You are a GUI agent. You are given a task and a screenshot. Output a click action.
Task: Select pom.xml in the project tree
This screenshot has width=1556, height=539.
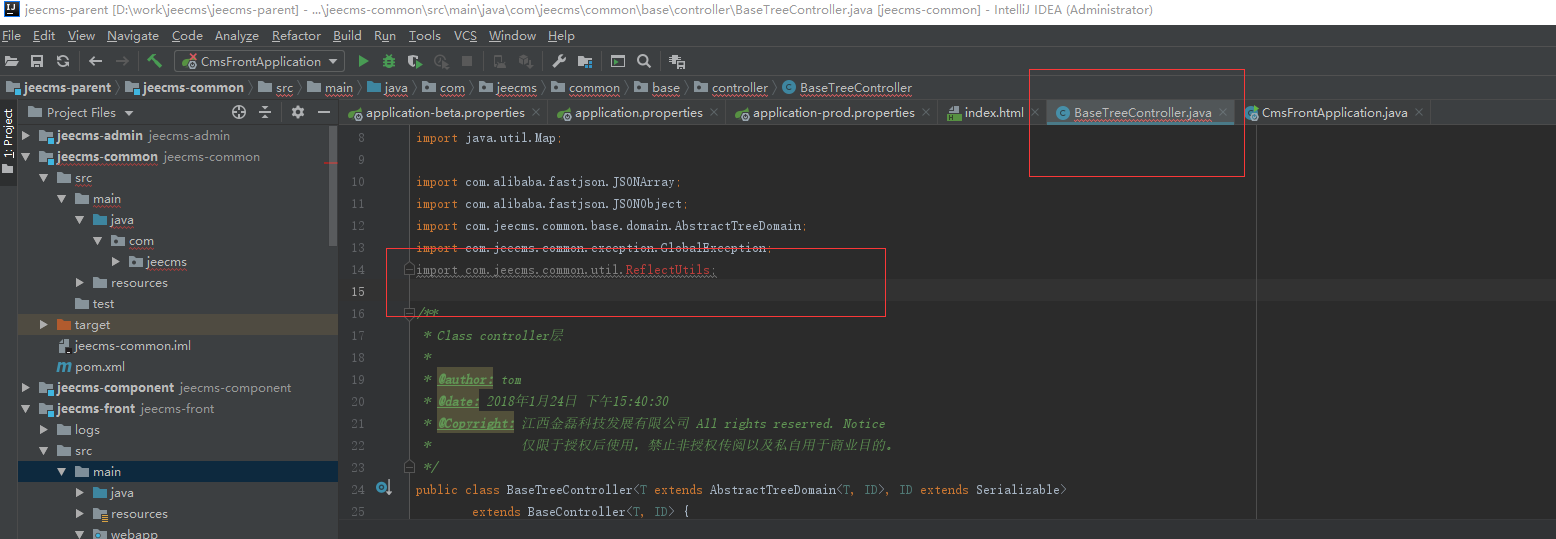point(99,367)
